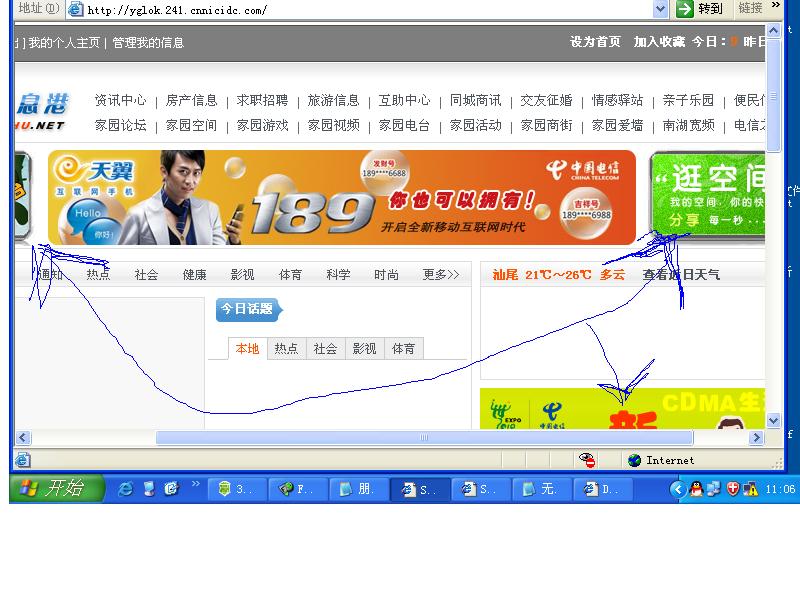Launch Internet Explorer from quick launch
This screenshot has width=800, height=600.
coord(126,489)
